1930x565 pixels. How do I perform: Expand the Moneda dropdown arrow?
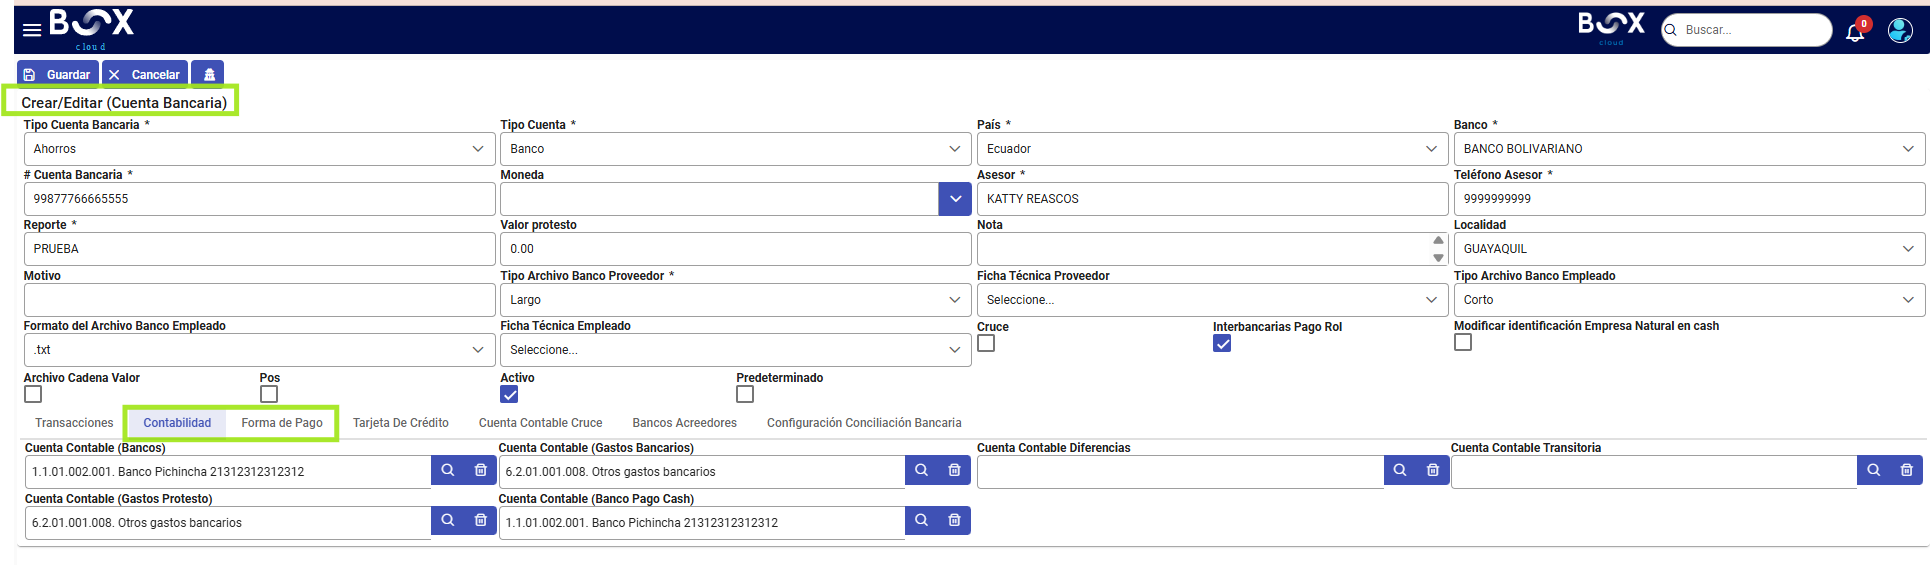(955, 199)
